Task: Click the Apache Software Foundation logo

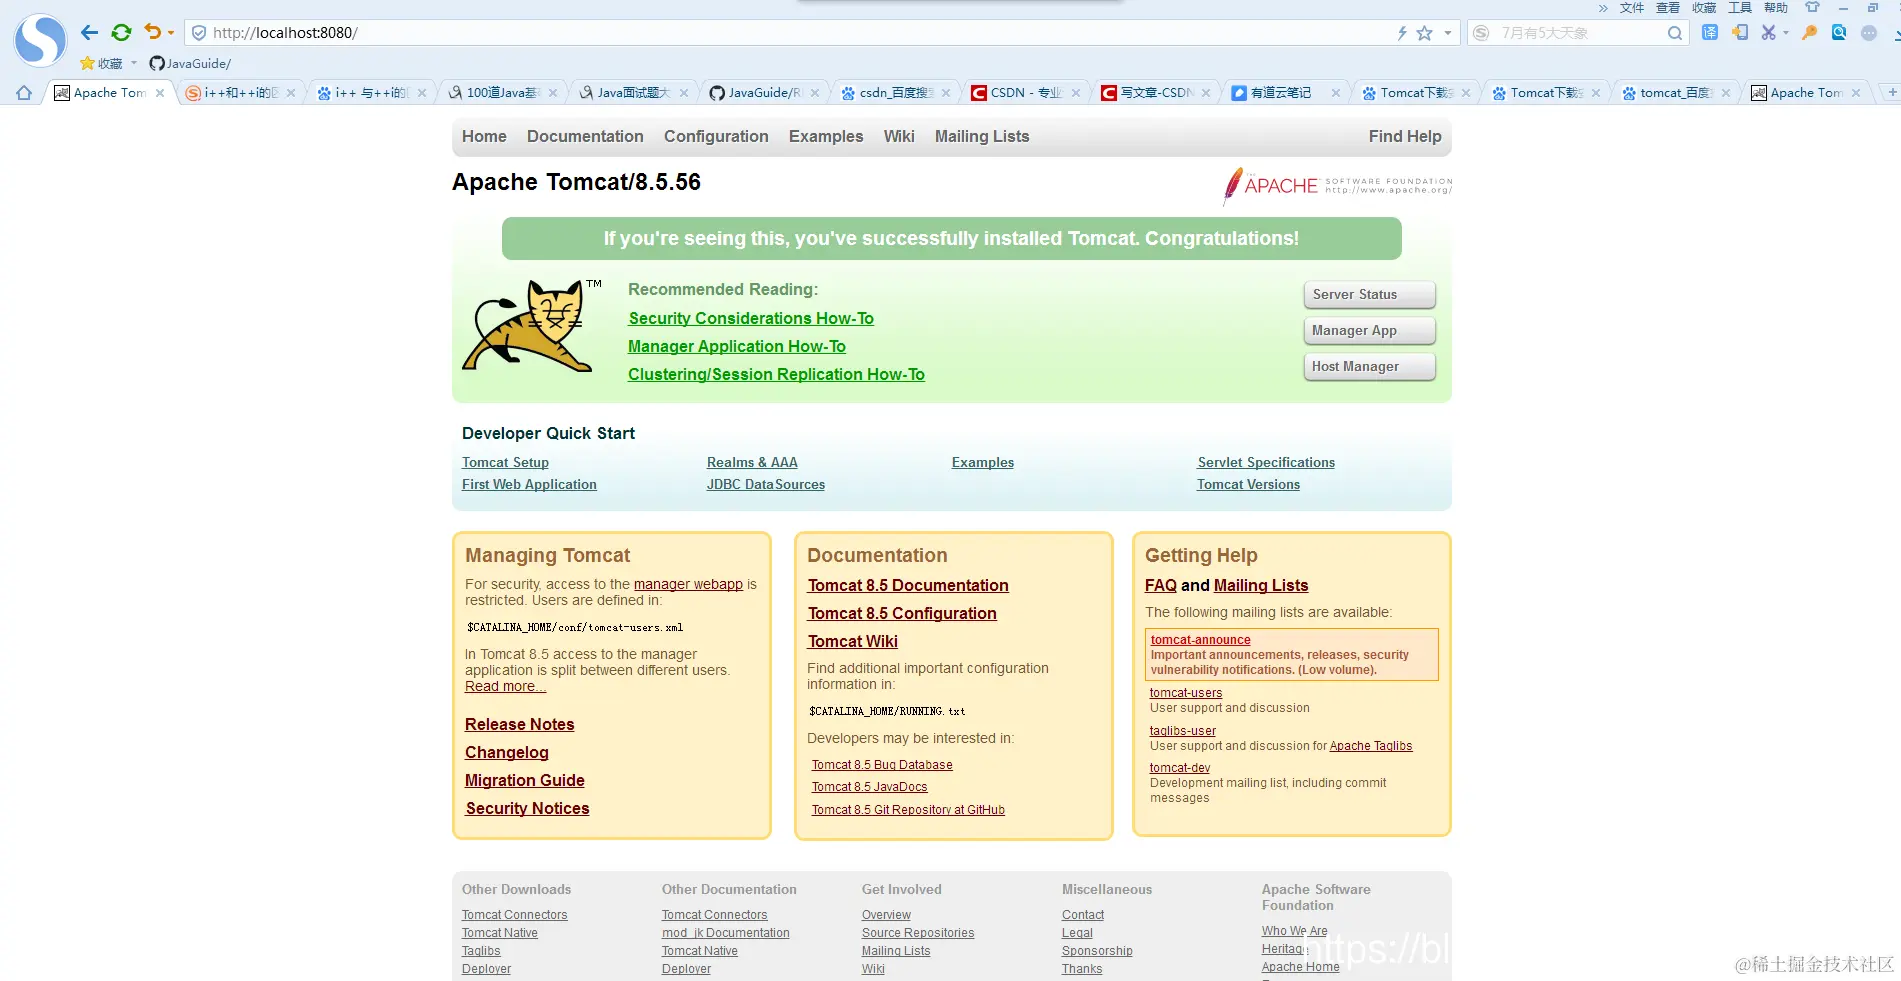Action: [x=1337, y=186]
